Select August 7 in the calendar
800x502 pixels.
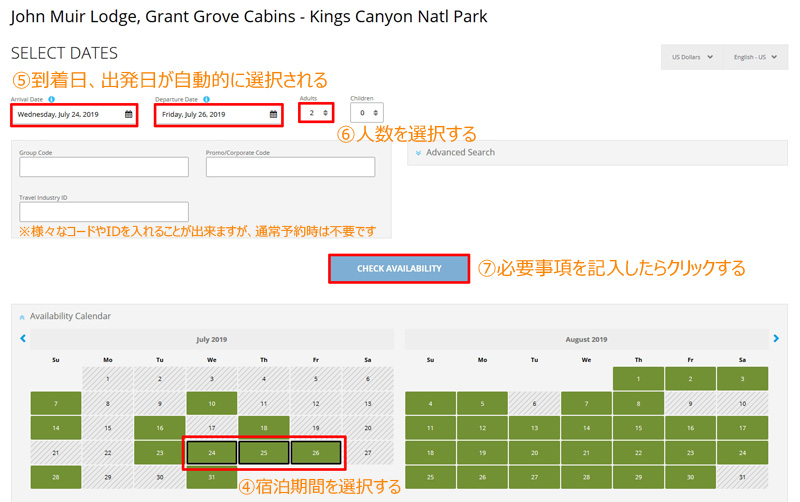587,404
